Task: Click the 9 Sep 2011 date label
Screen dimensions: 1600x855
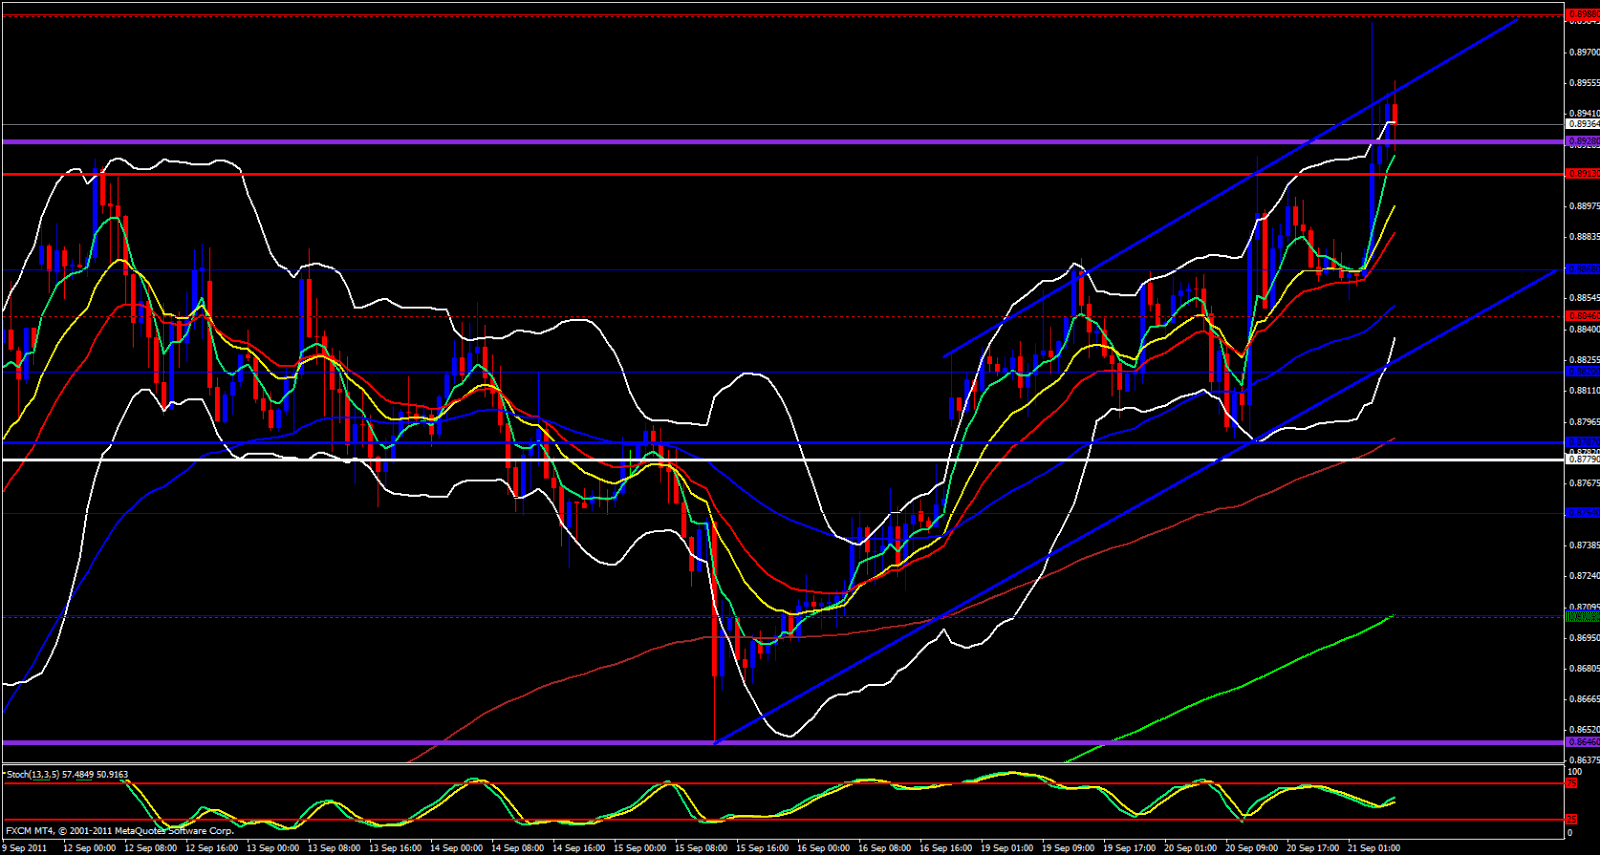Action: [x=24, y=848]
